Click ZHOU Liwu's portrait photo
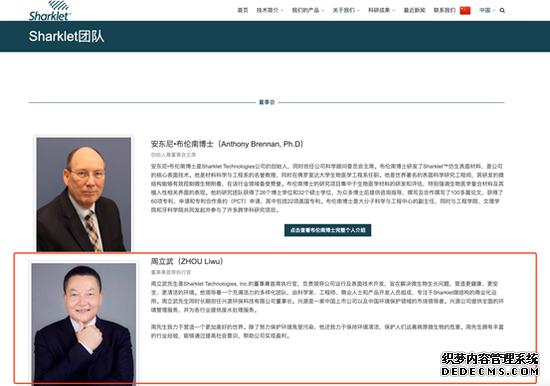Image resolution: width=550 pixels, height=386 pixels. 83,323
